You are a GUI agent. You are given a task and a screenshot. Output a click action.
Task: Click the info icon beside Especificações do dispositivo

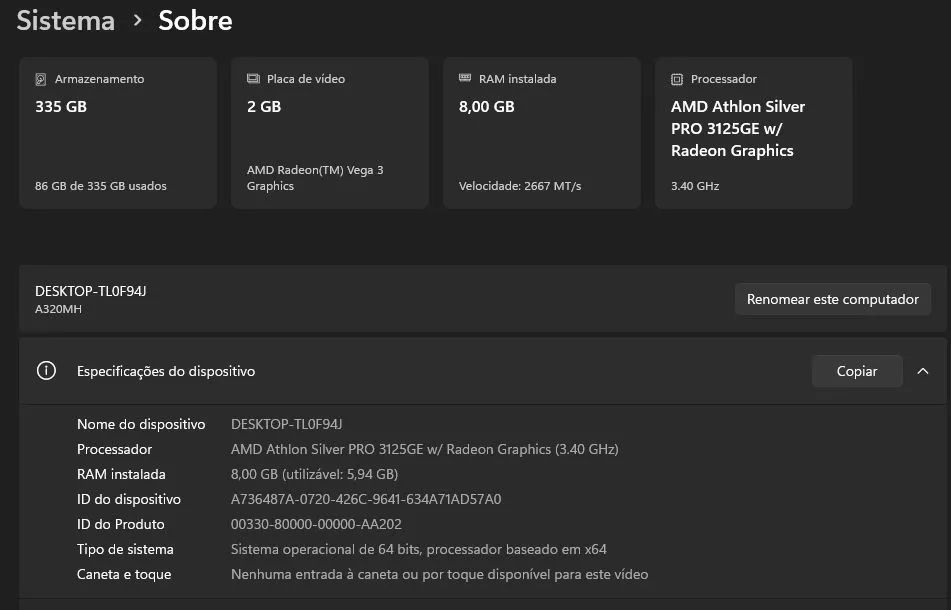coord(46,370)
